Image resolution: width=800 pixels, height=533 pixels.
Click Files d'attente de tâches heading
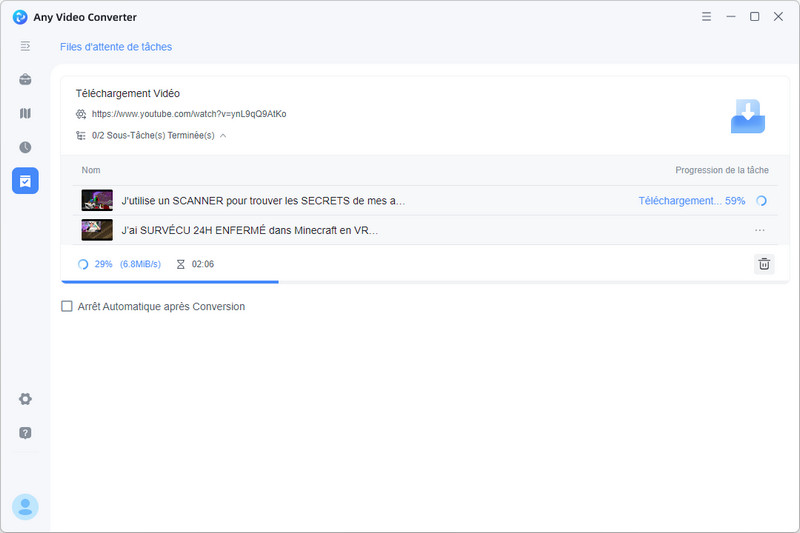tap(115, 47)
